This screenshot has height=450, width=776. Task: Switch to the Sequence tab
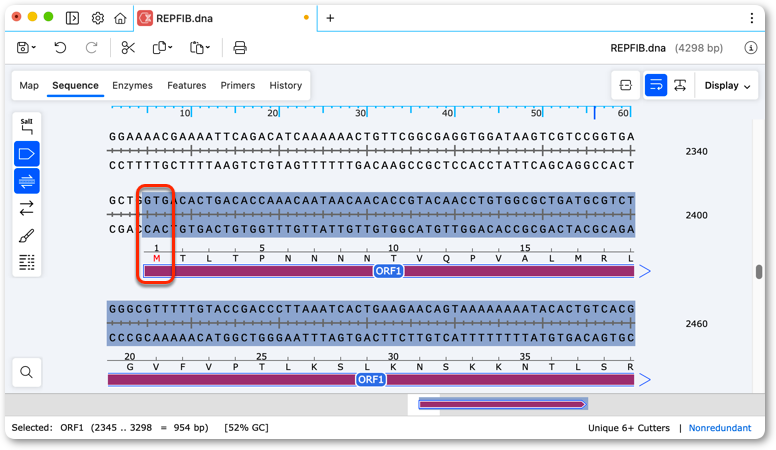[75, 86]
